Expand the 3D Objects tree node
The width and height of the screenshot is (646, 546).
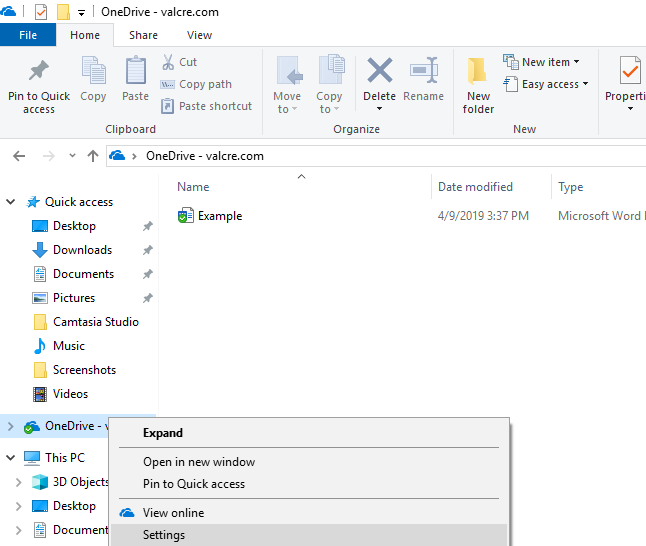[19, 482]
